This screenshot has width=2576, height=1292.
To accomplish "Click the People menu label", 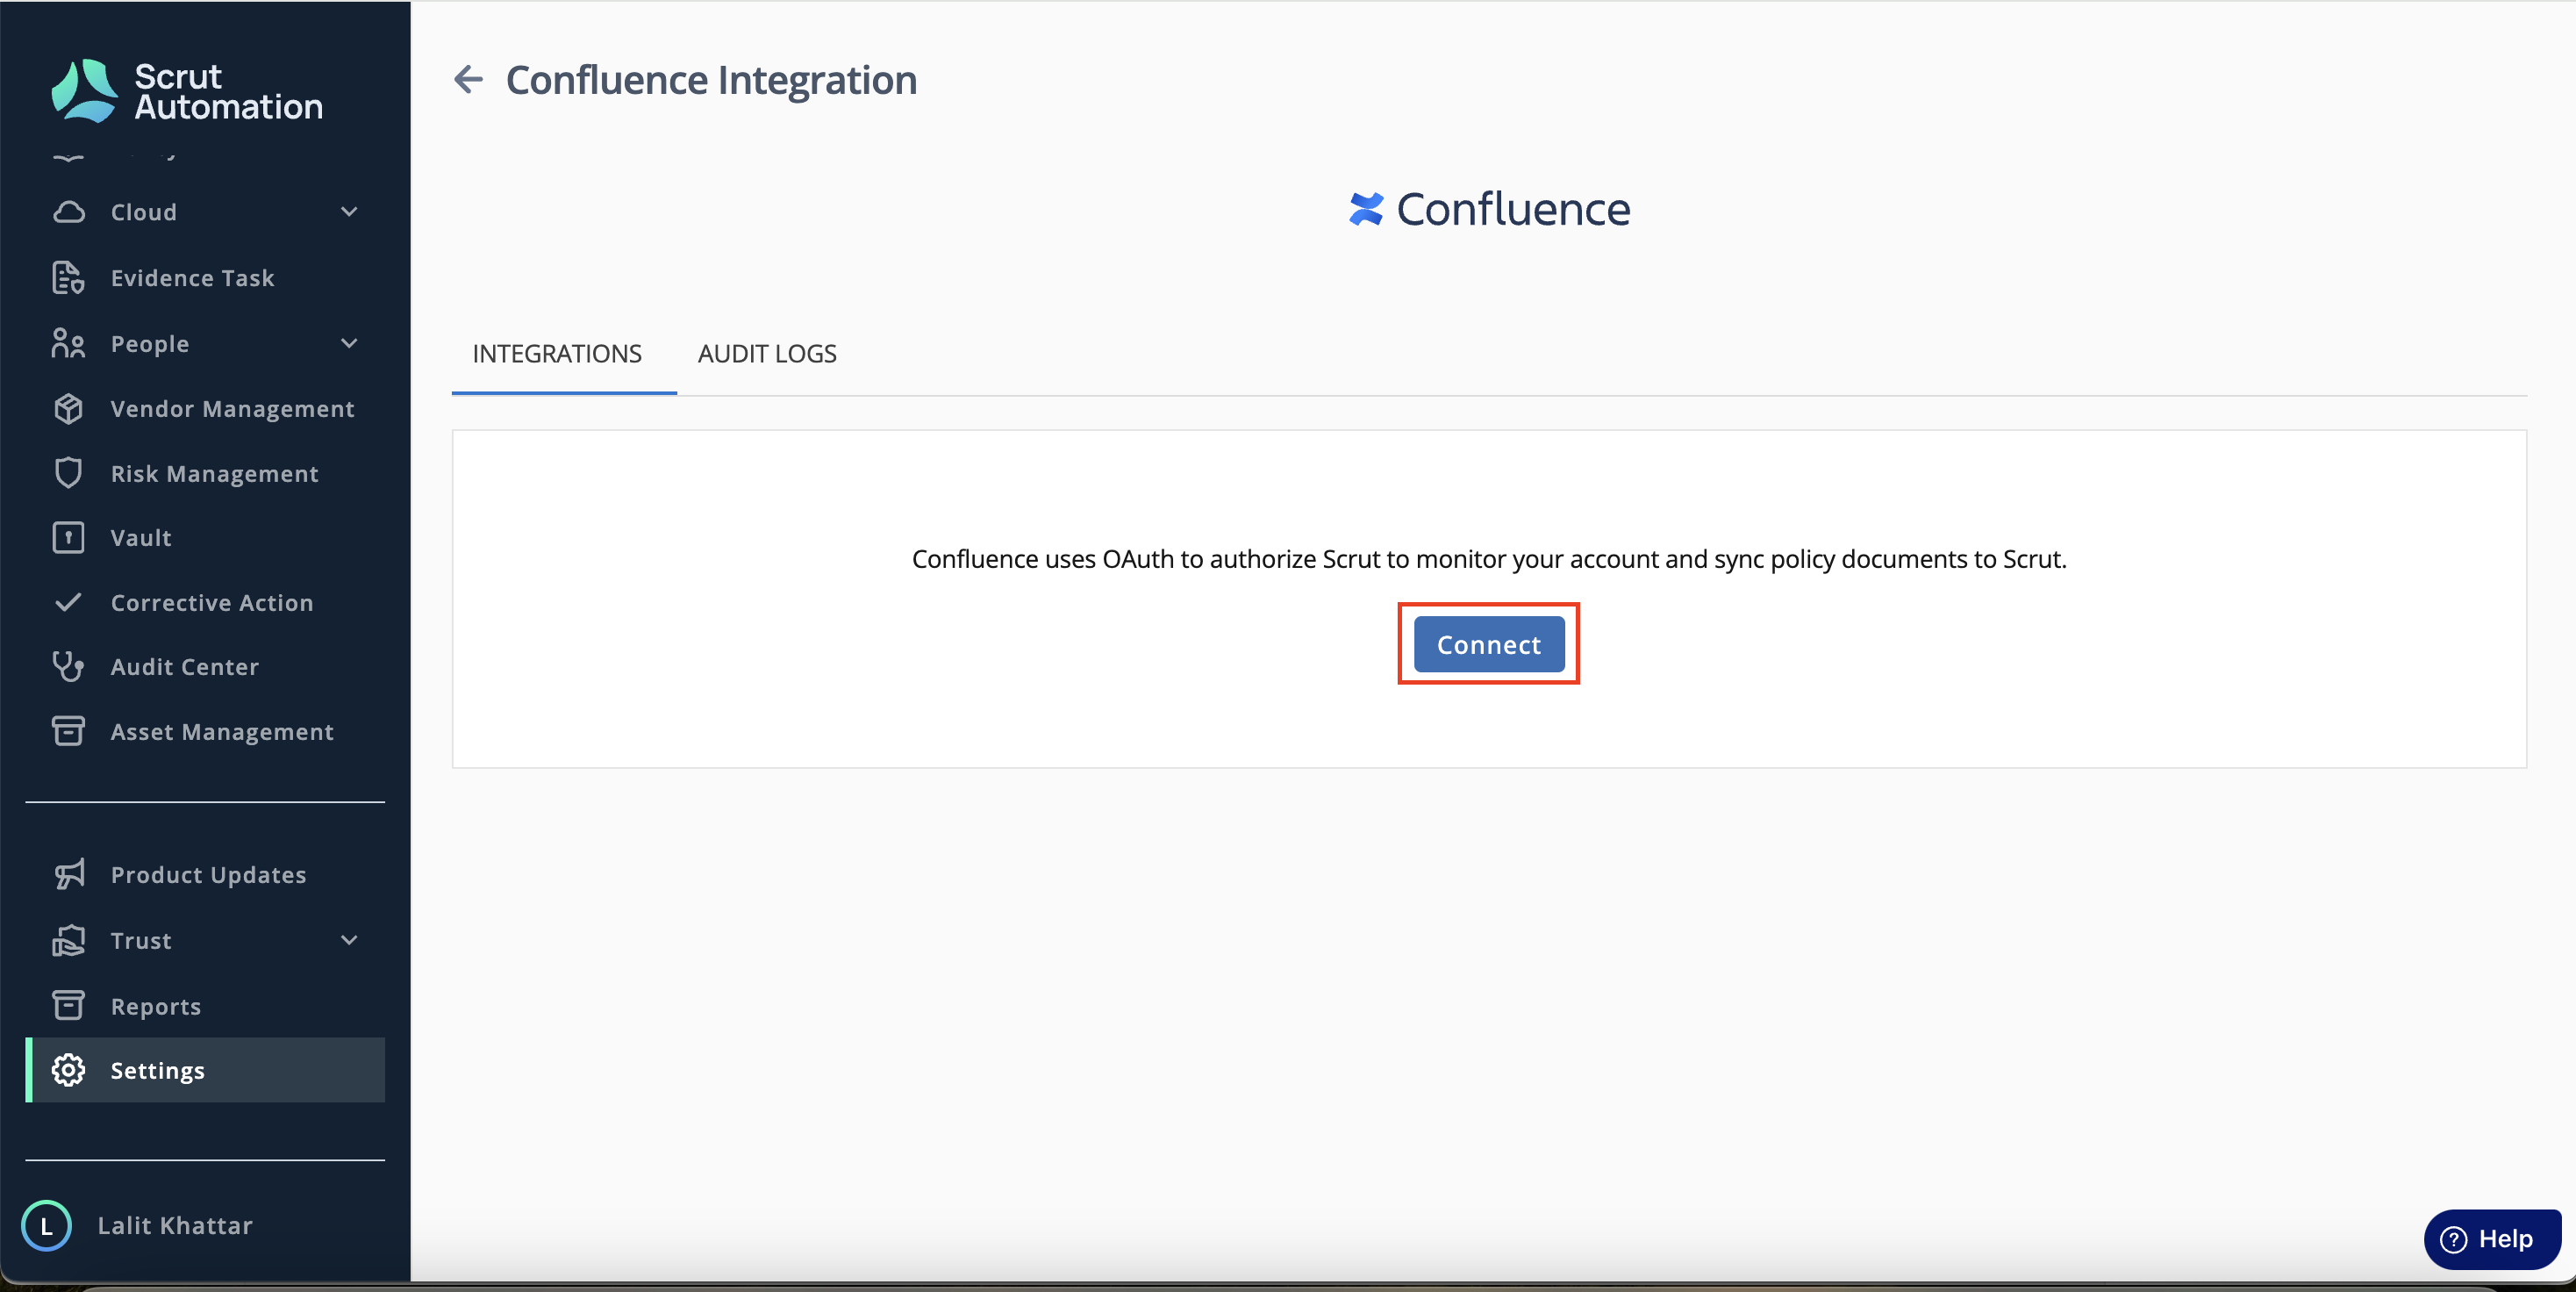I will point(150,343).
